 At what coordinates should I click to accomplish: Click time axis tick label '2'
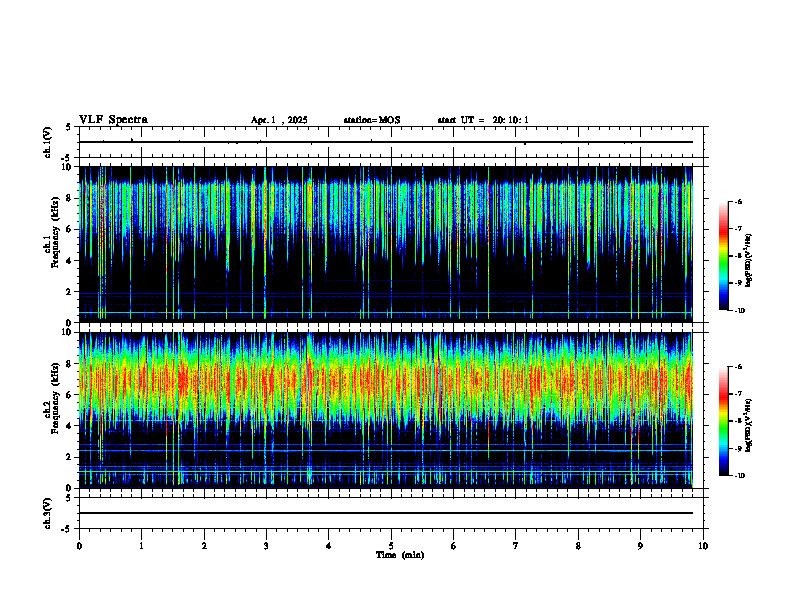coord(204,546)
